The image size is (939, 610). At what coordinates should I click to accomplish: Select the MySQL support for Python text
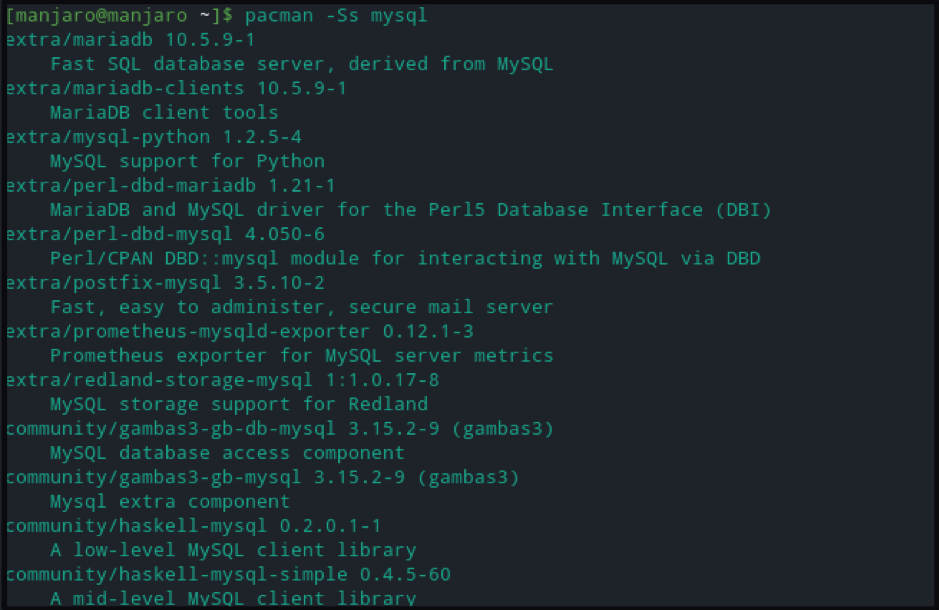(187, 161)
